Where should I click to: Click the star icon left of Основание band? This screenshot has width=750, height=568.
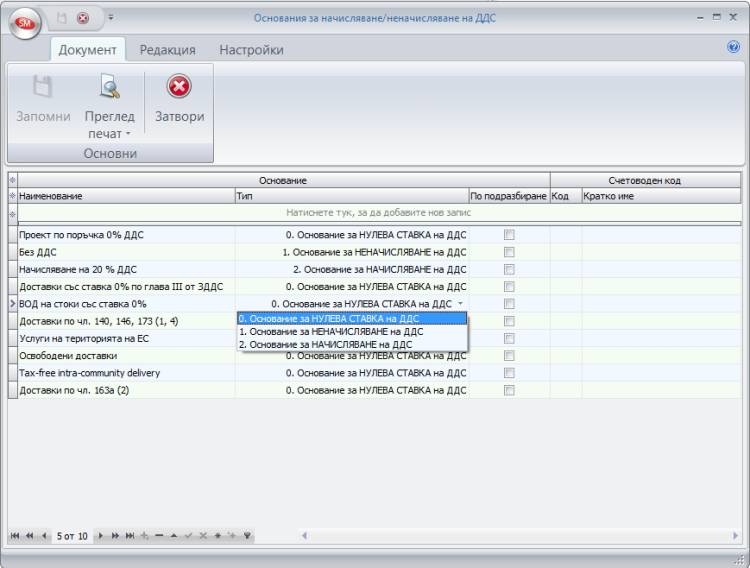tap(13, 180)
